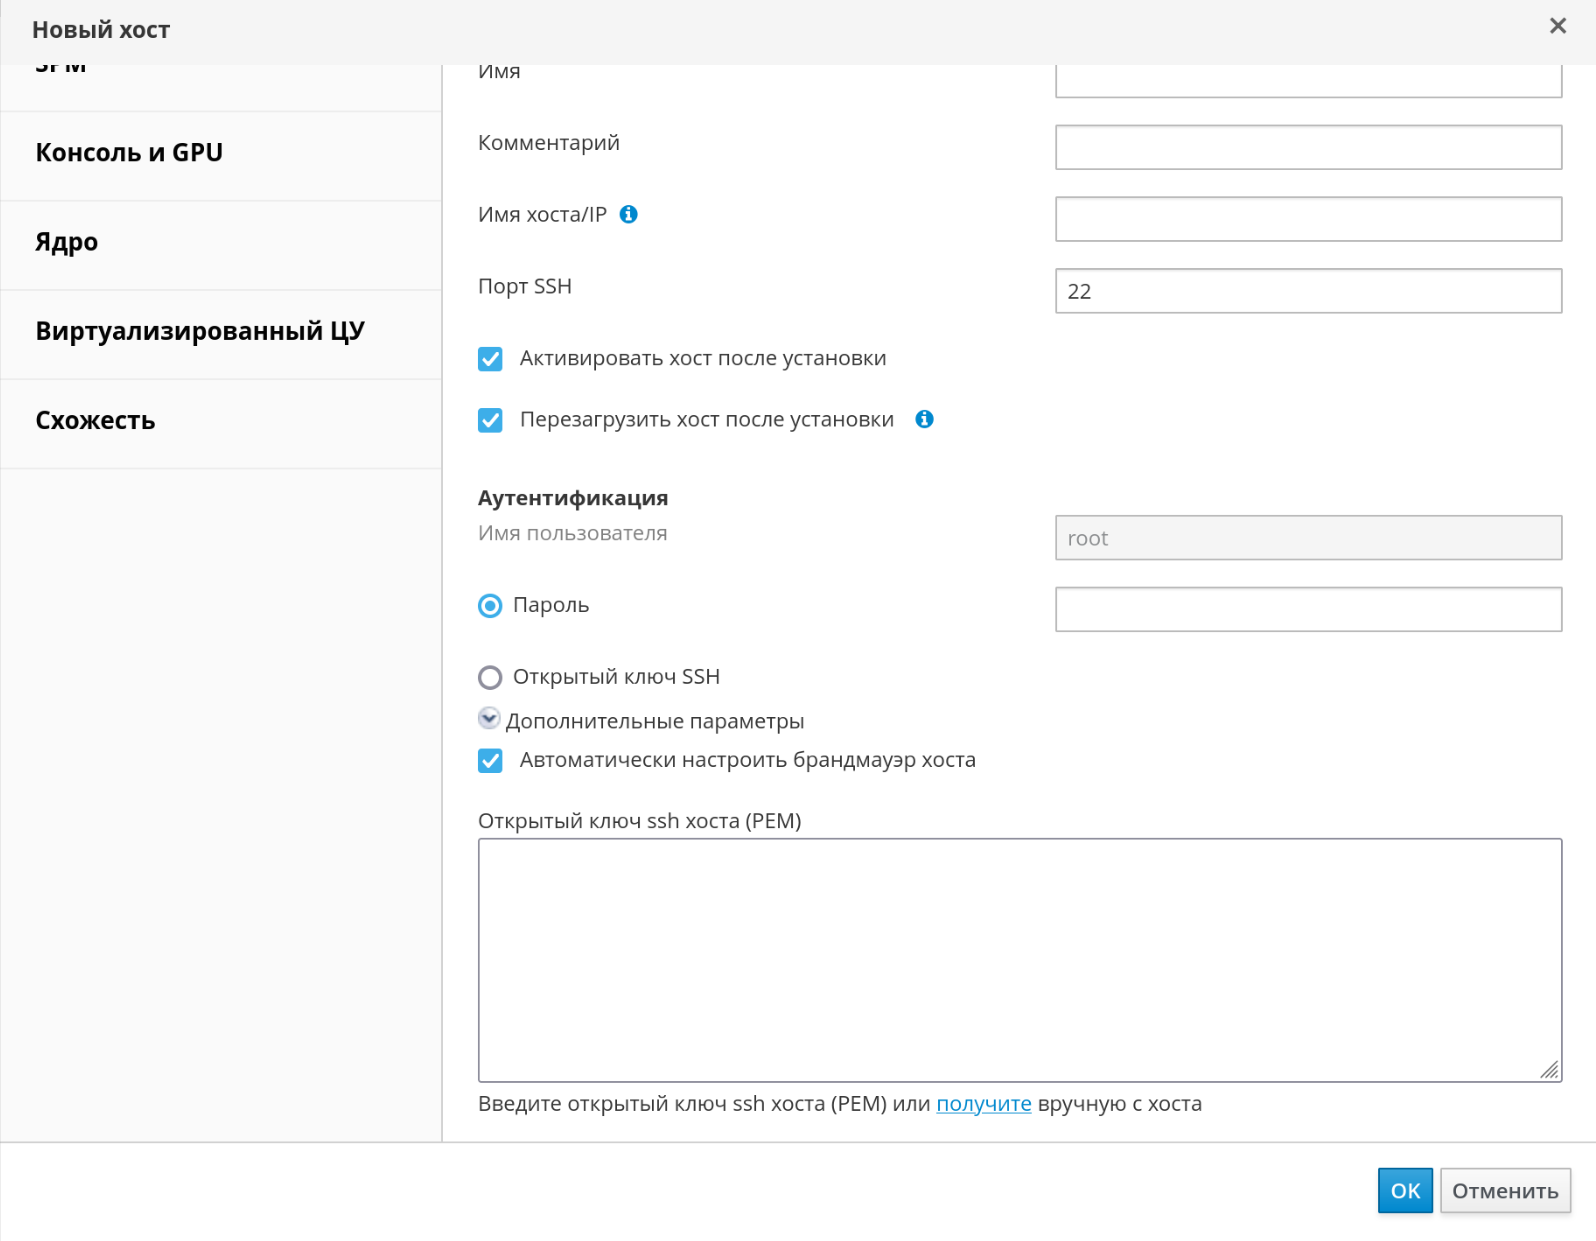Open the Виртуализированный ЦУ tab
Screen dimensions: 1596x1241
200,331
